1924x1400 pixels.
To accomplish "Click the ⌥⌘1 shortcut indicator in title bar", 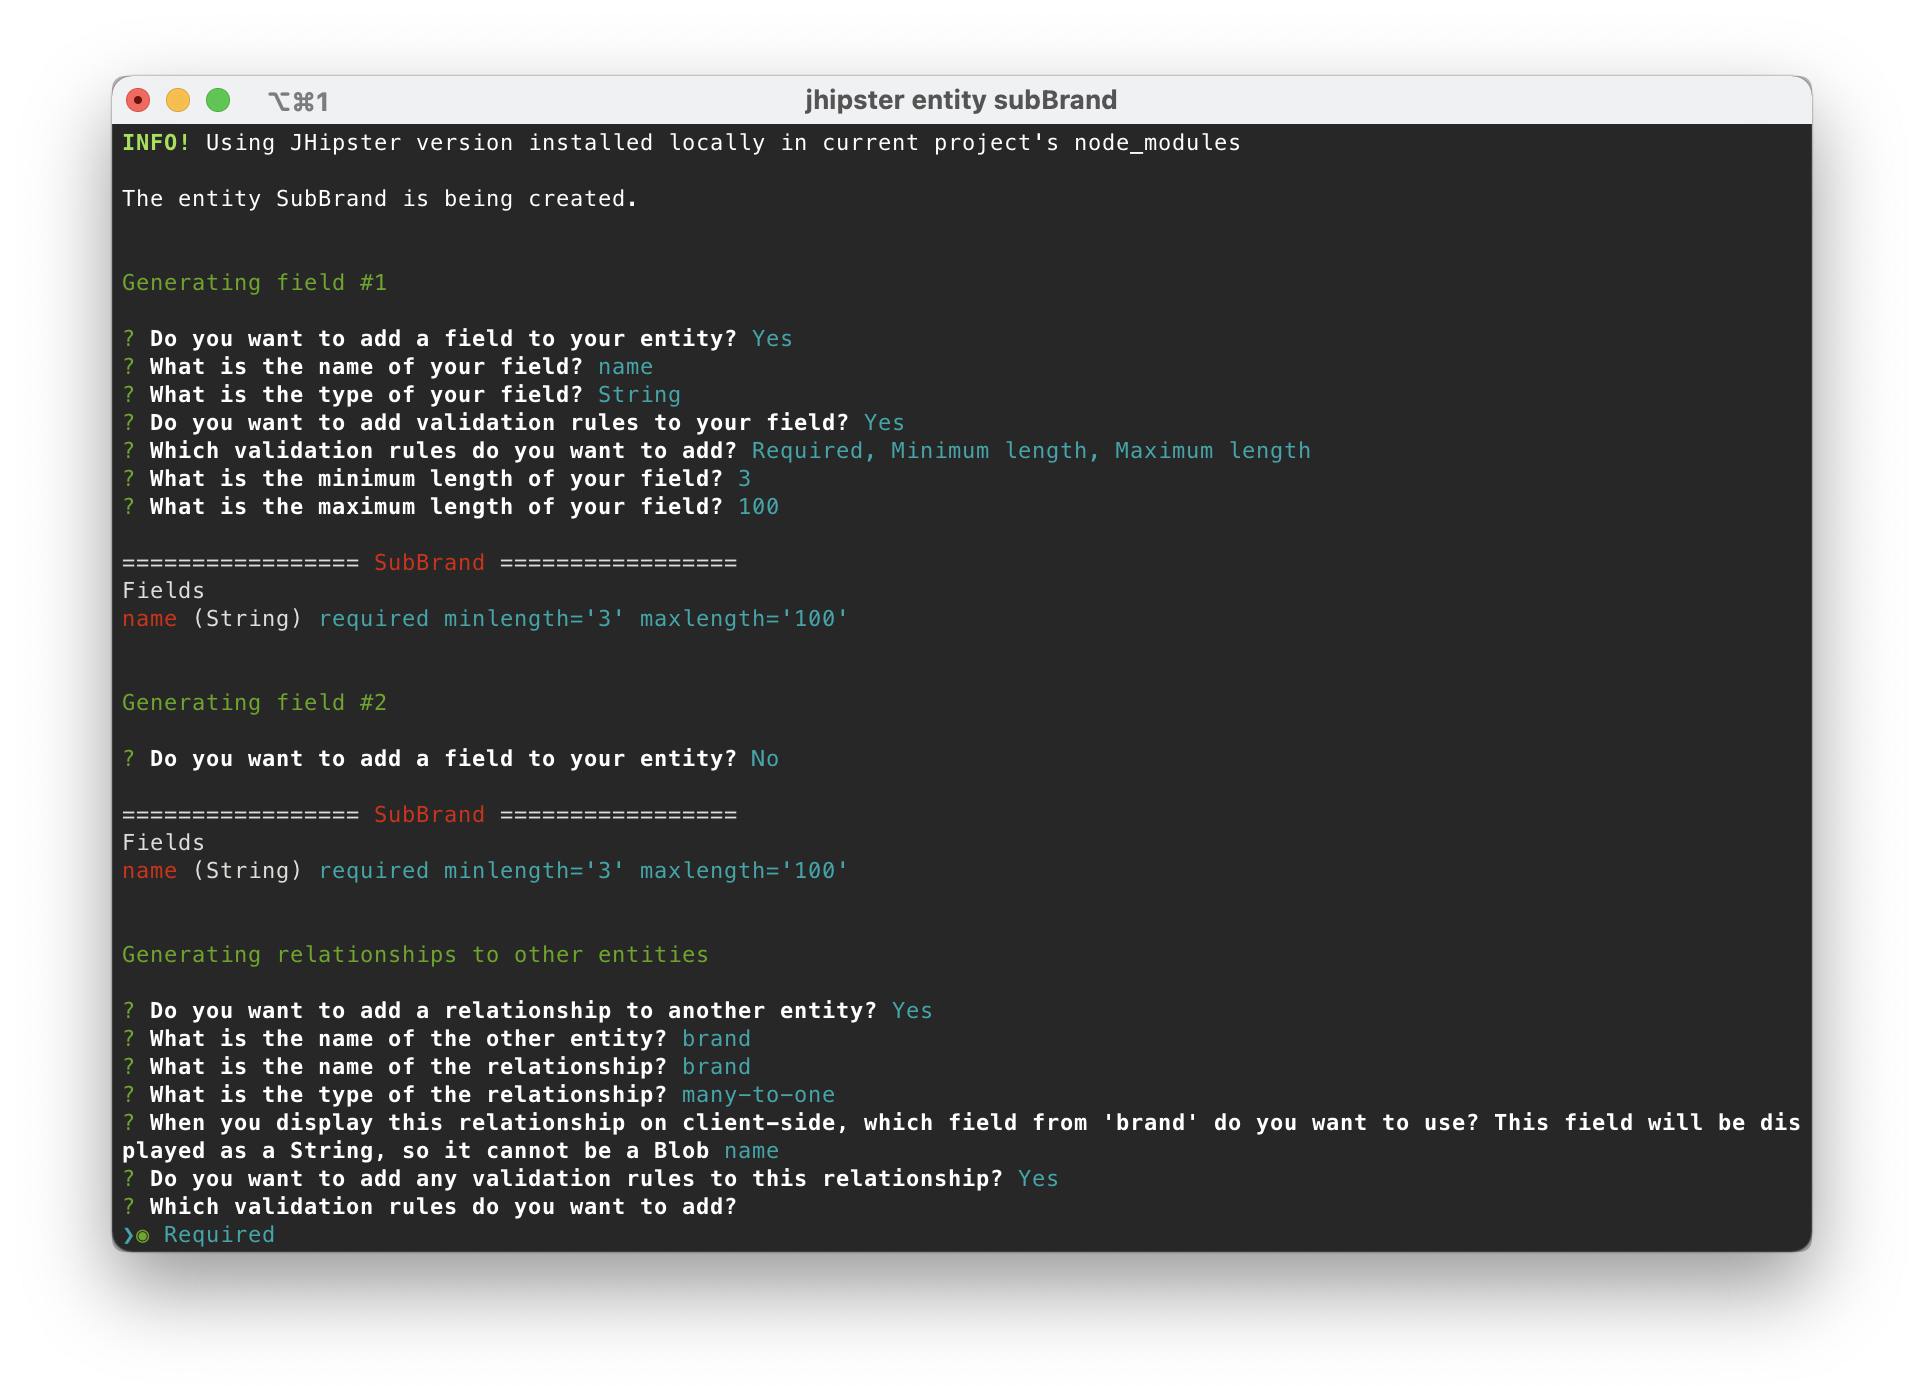I will [x=298, y=101].
